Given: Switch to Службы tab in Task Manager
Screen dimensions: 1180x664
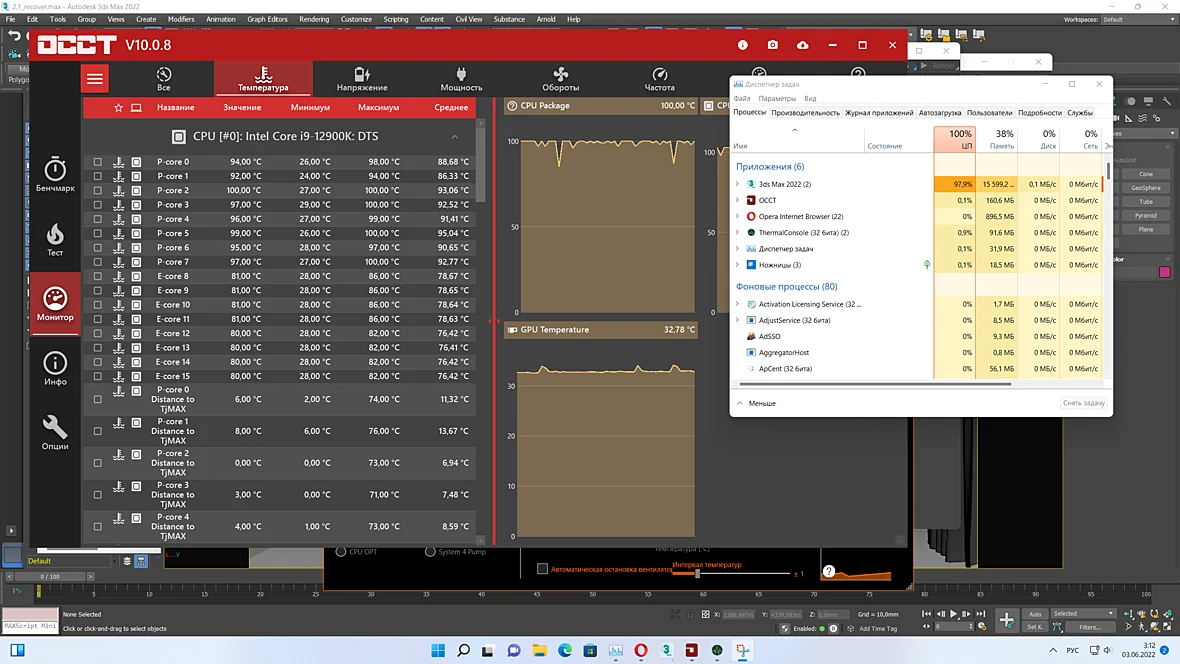Looking at the screenshot, I should (x=1080, y=113).
